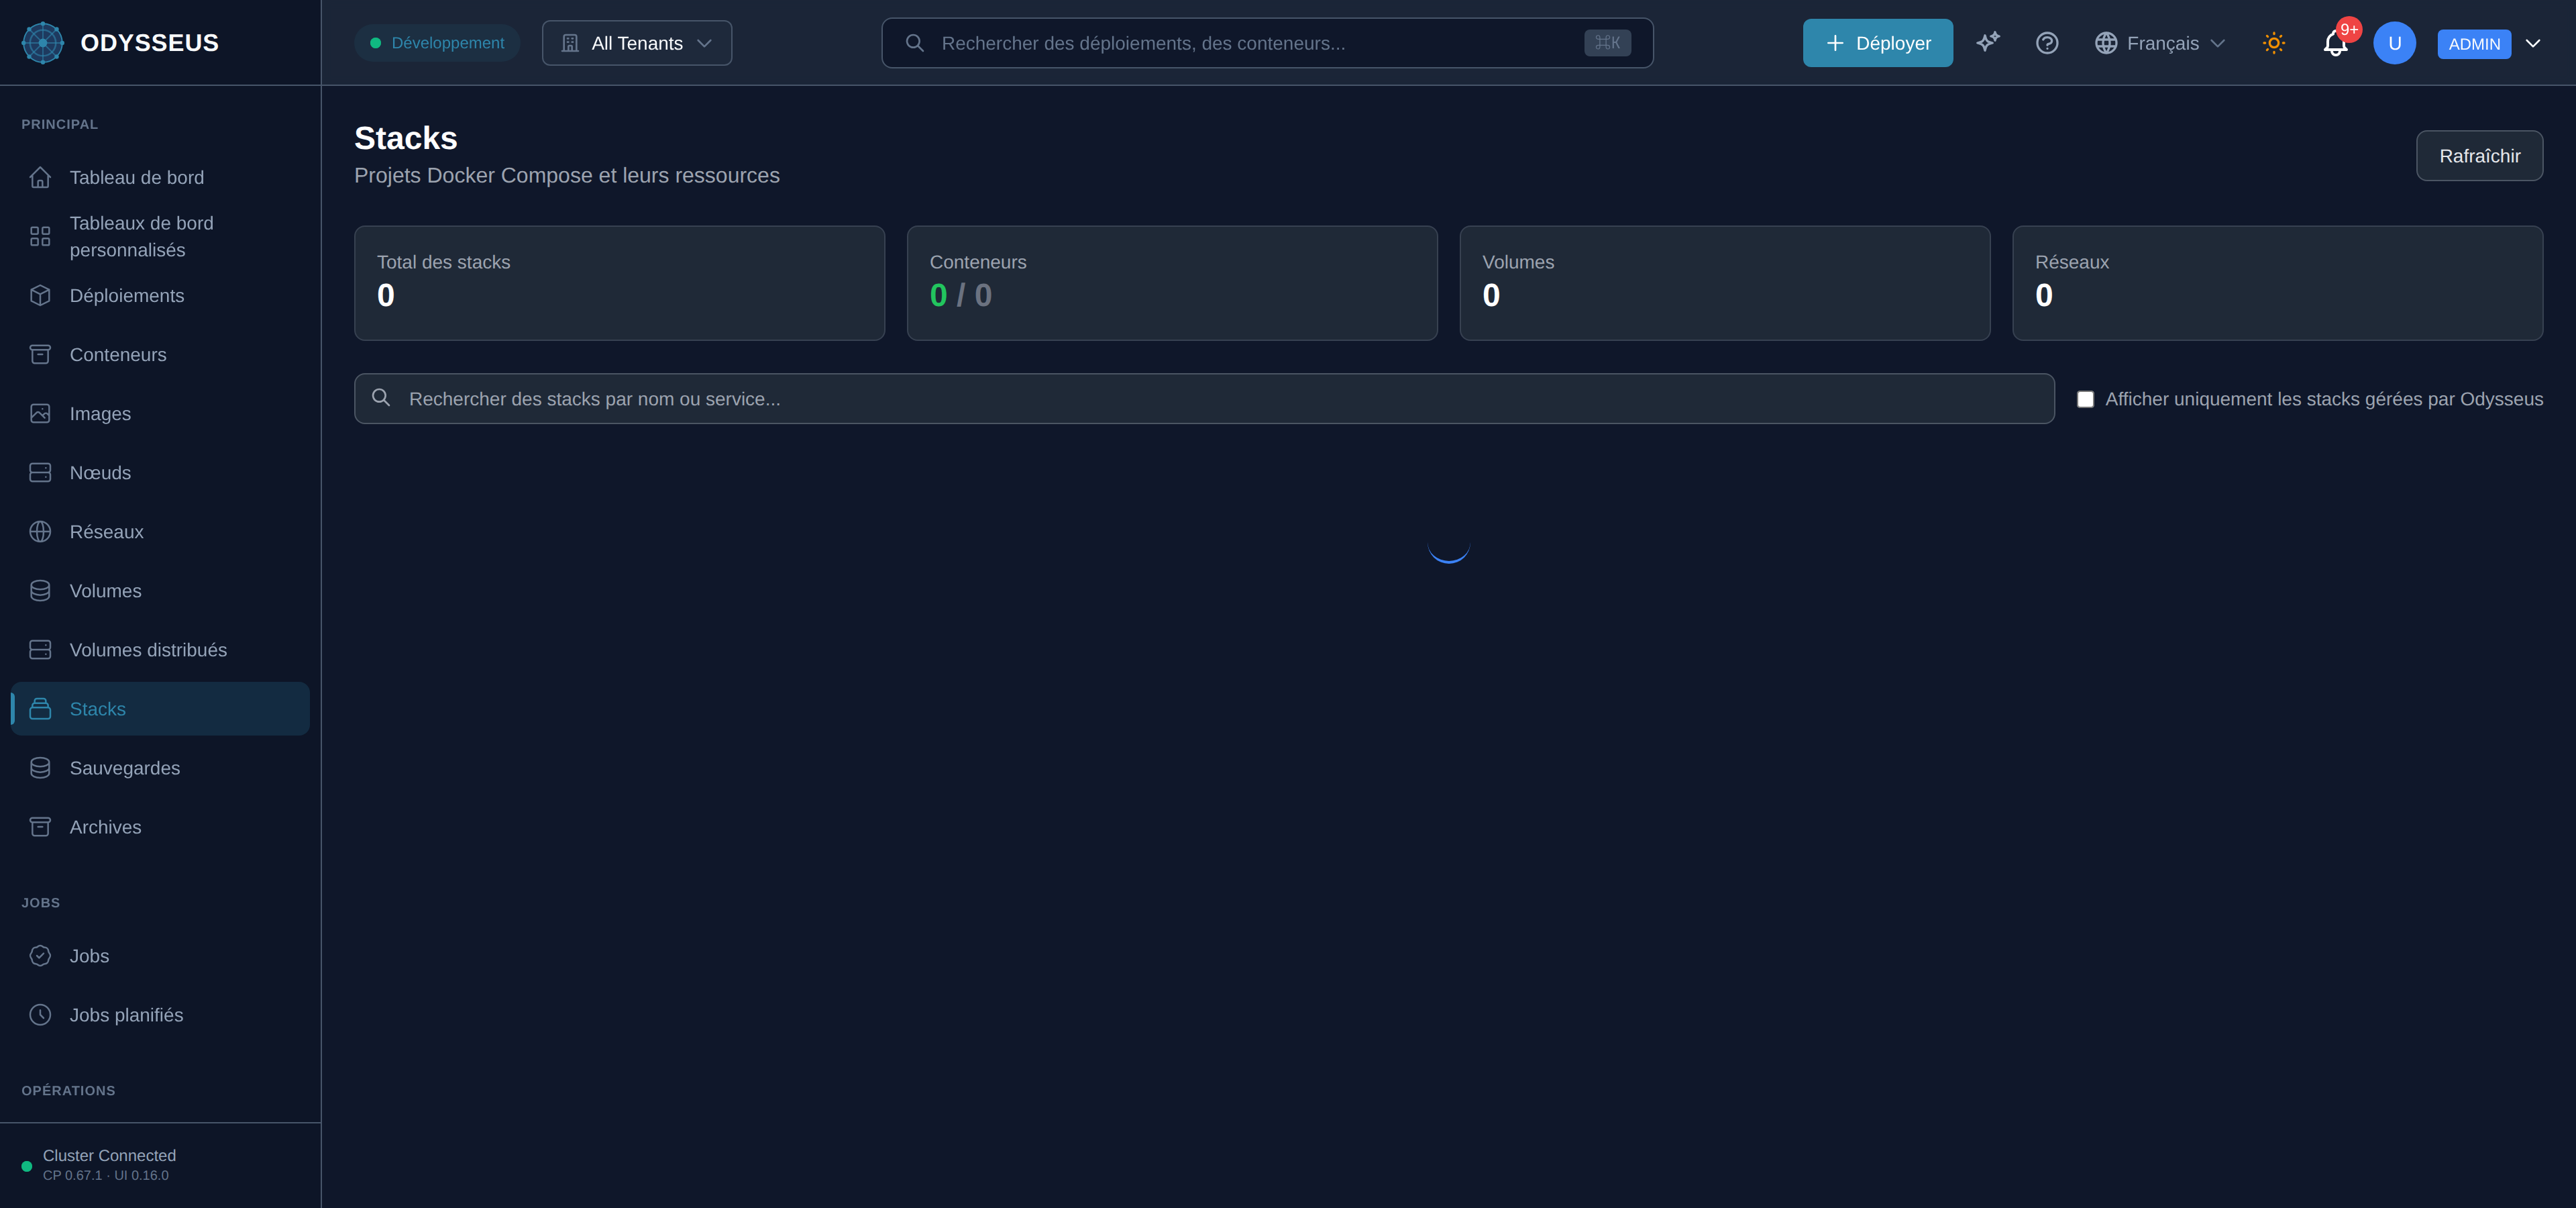This screenshot has width=2576, height=1208.
Task: Click the Sauvegardes database icon
Action: 40,767
